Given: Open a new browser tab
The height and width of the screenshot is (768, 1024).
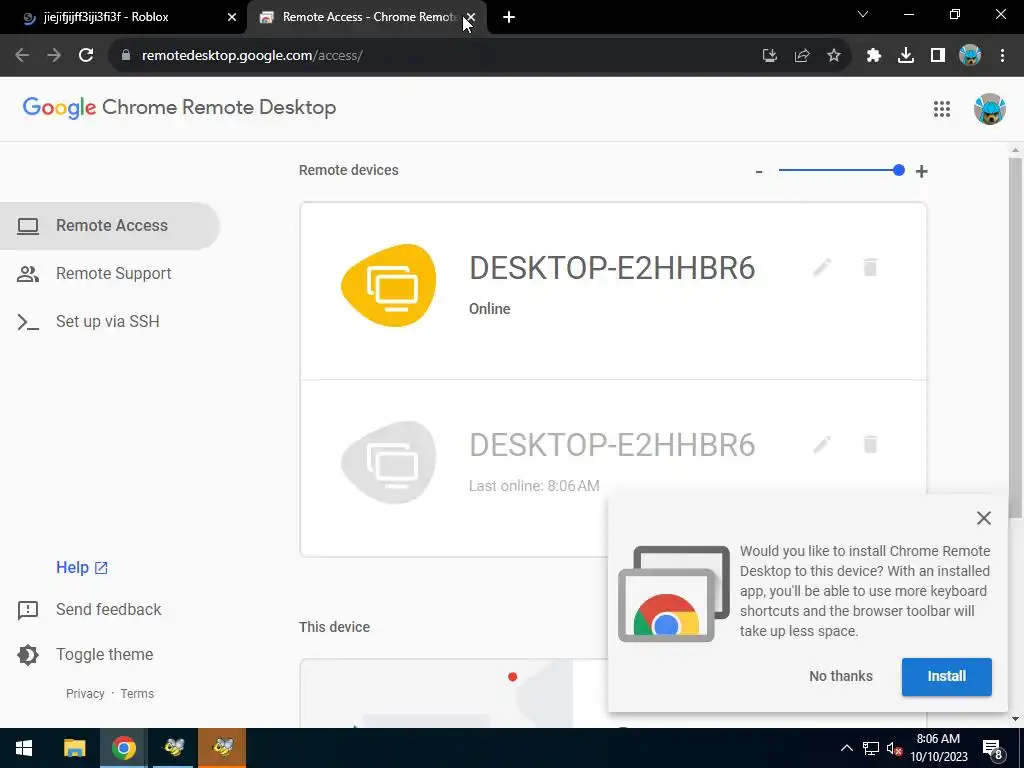Looking at the screenshot, I should coord(509,18).
